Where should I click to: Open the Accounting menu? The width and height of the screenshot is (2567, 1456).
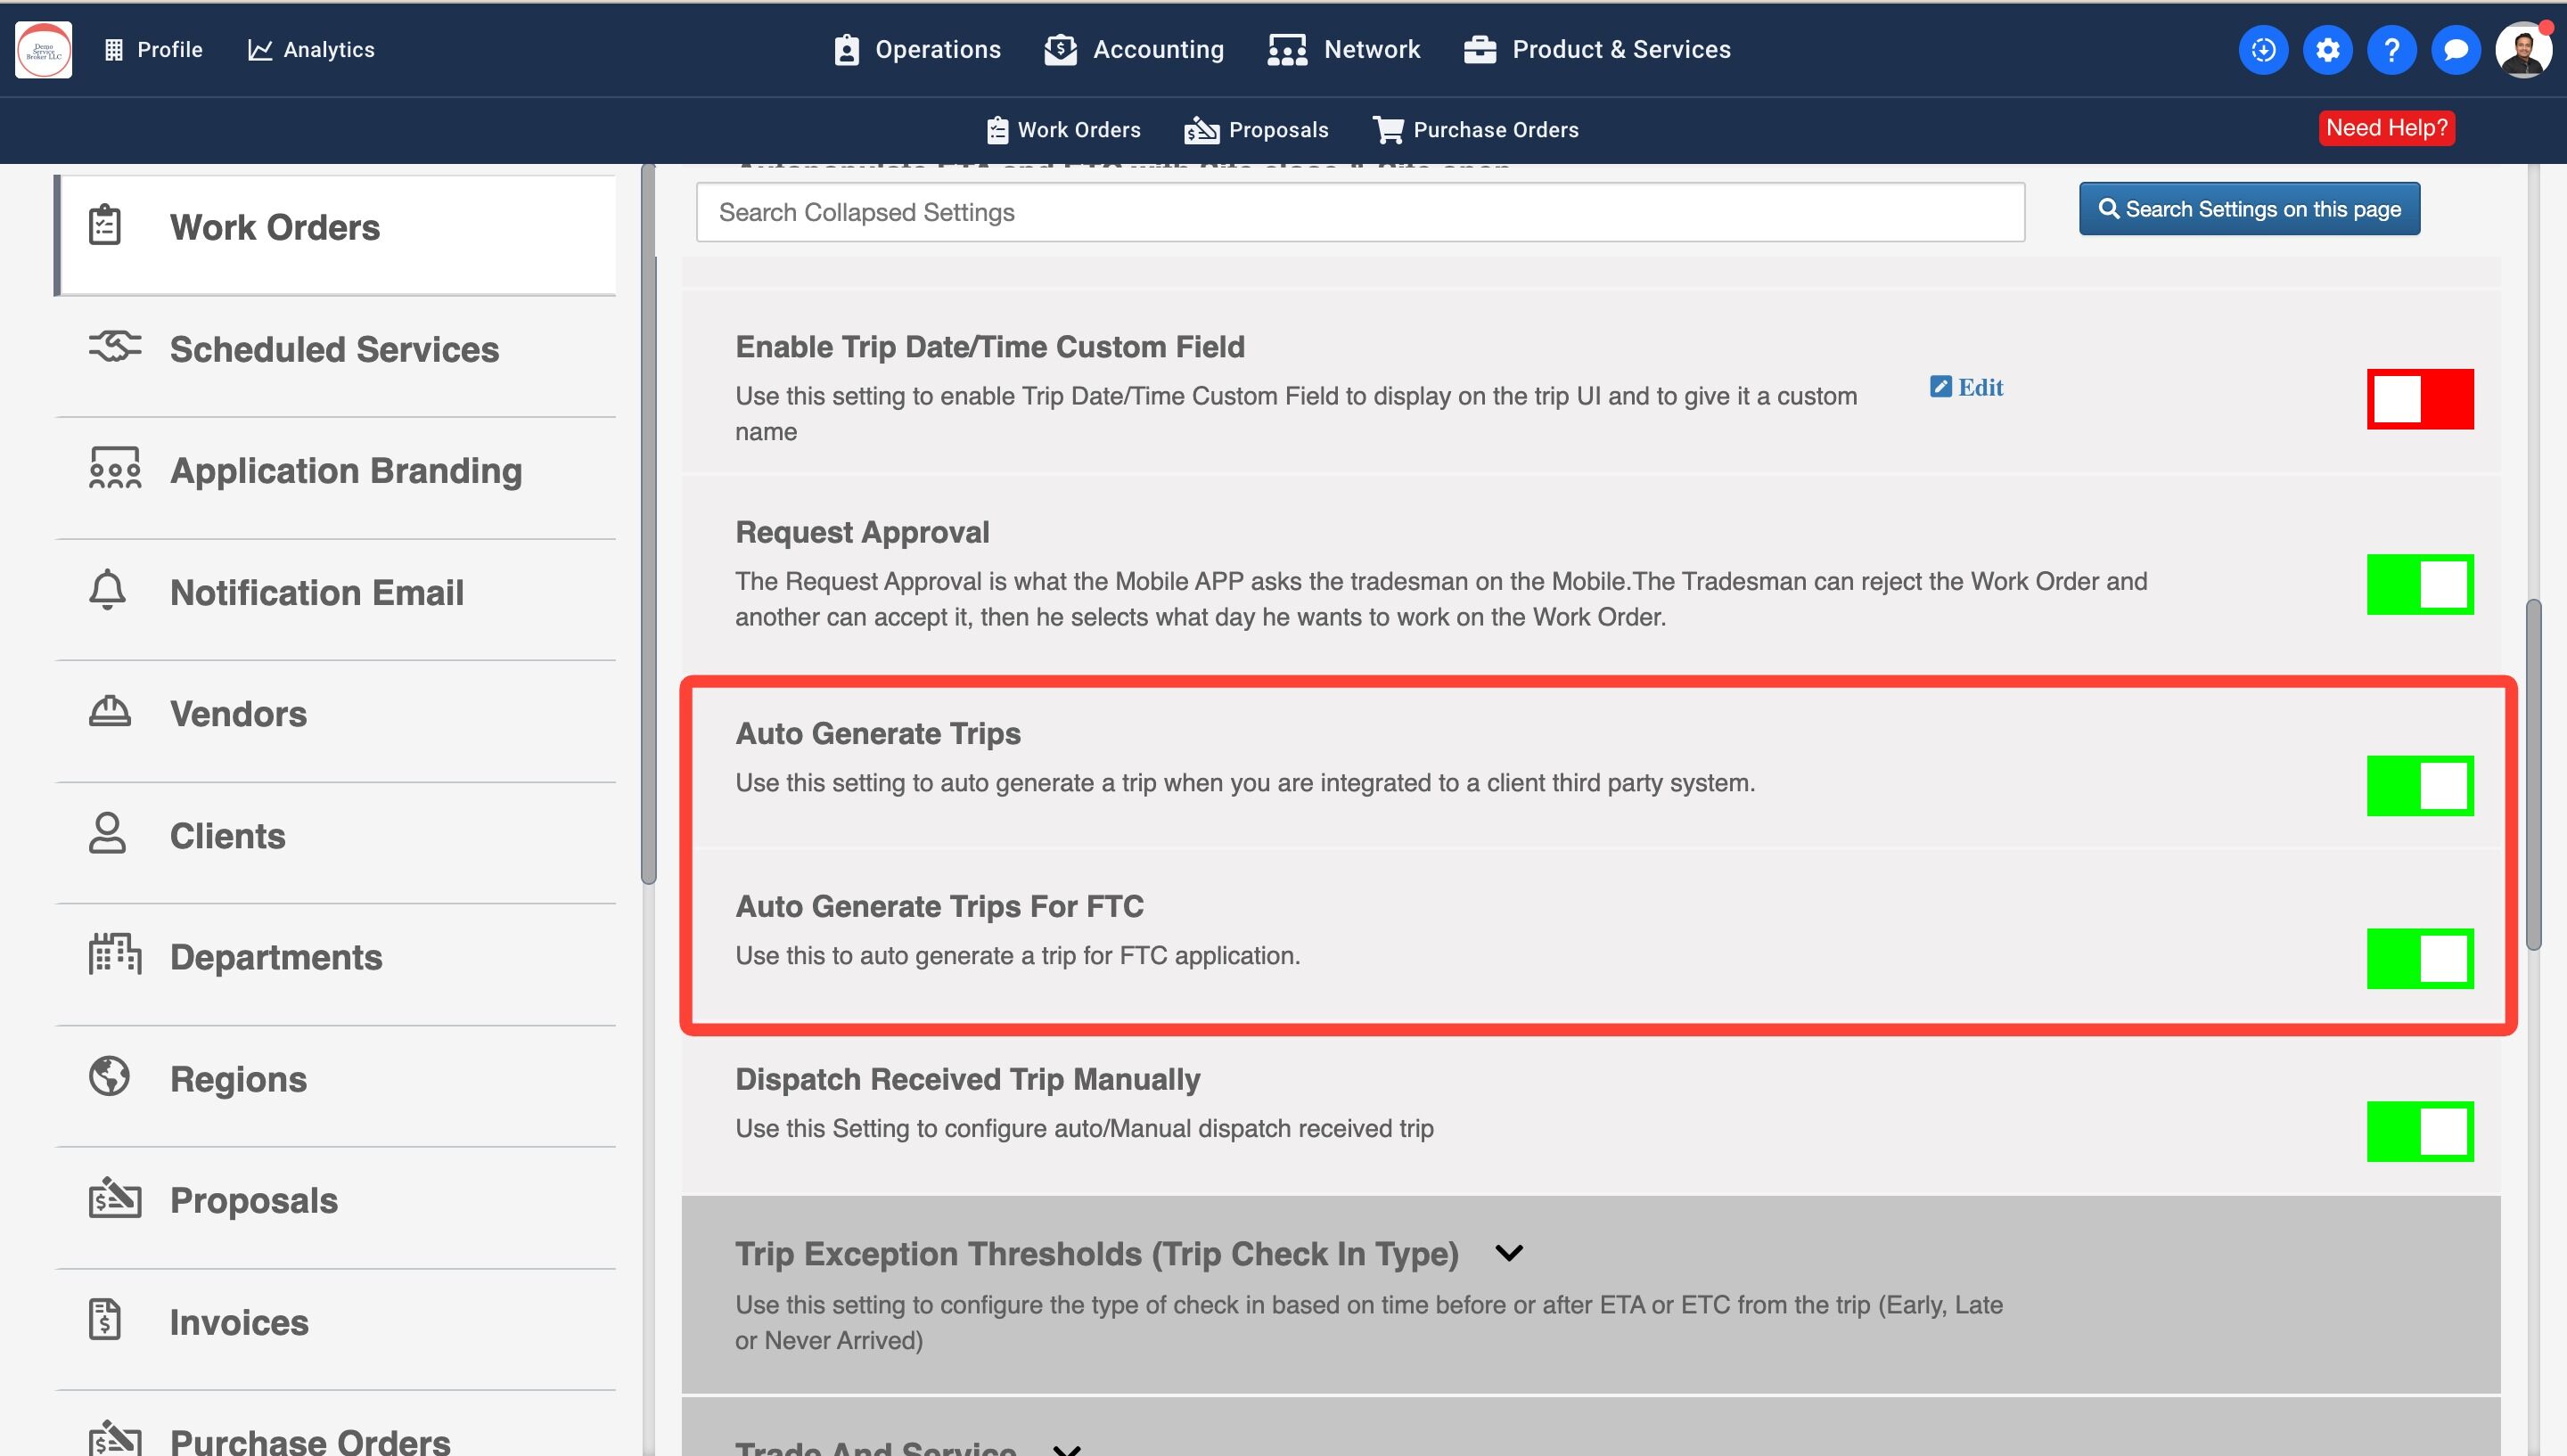coord(1134,50)
